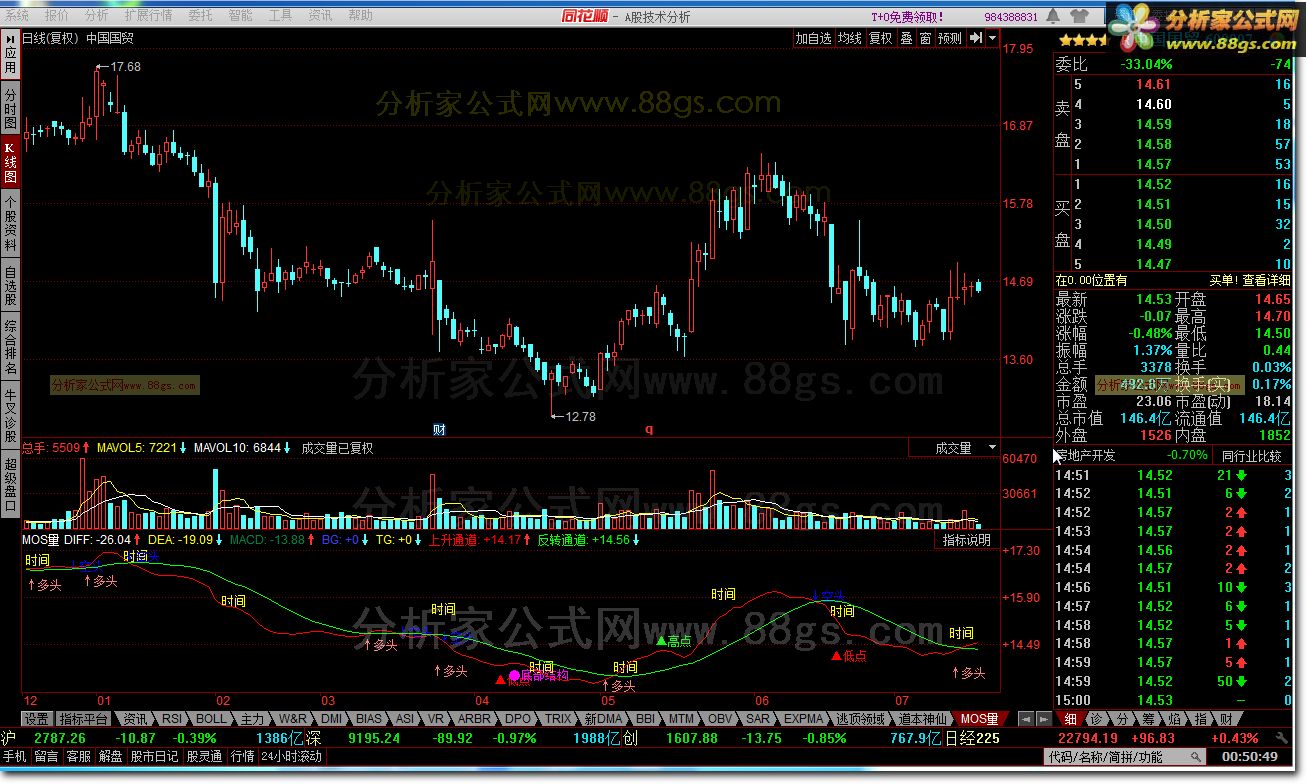Switch to the TRIX indicator tab

pyautogui.click(x=558, y=719)
